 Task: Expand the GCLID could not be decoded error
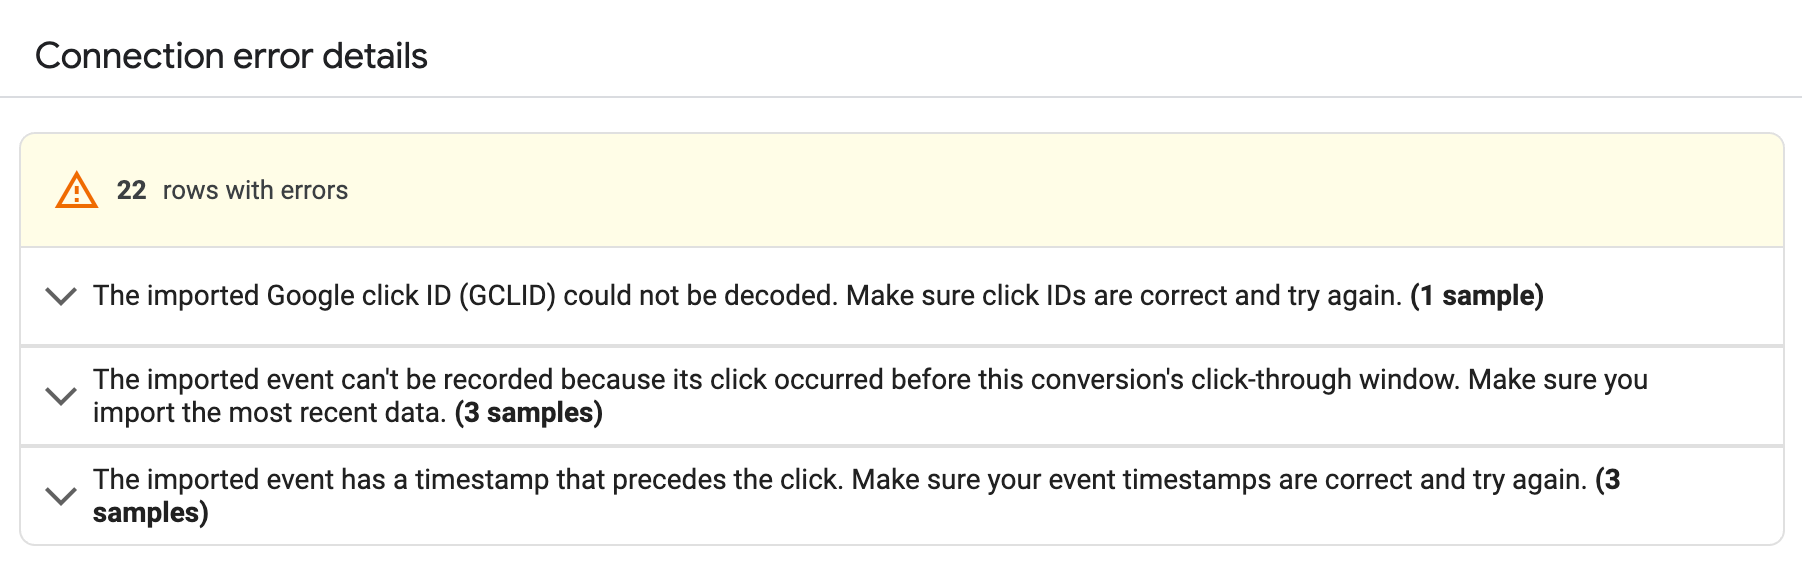tap(61, 296)
